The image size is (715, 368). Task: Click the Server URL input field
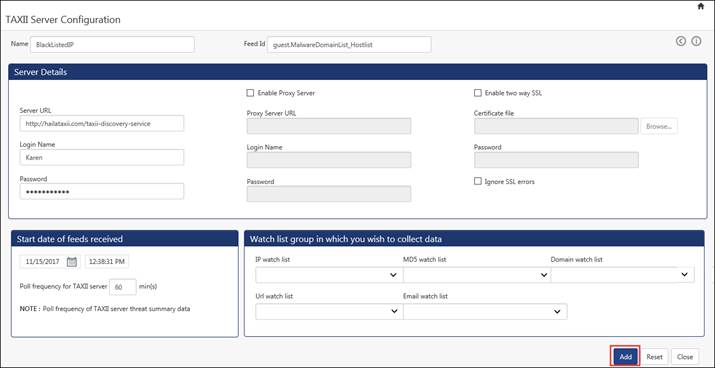point(102,124)
